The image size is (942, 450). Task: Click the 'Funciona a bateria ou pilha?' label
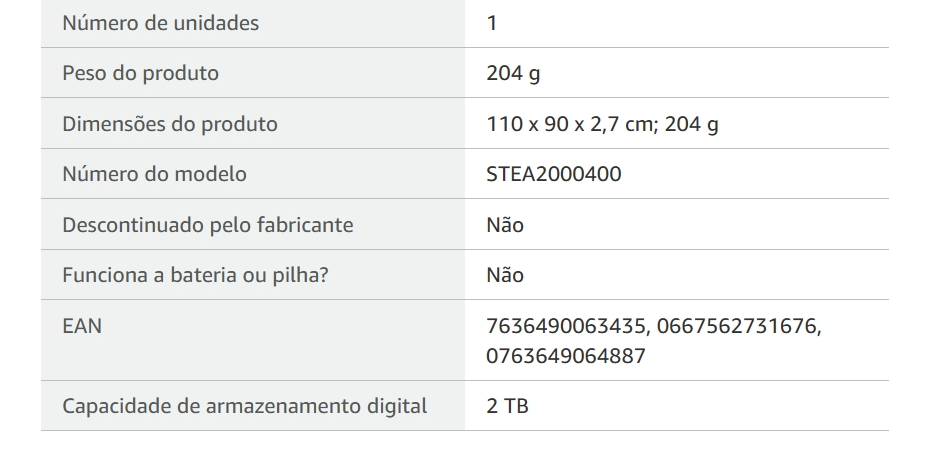(x=195, y=275)
